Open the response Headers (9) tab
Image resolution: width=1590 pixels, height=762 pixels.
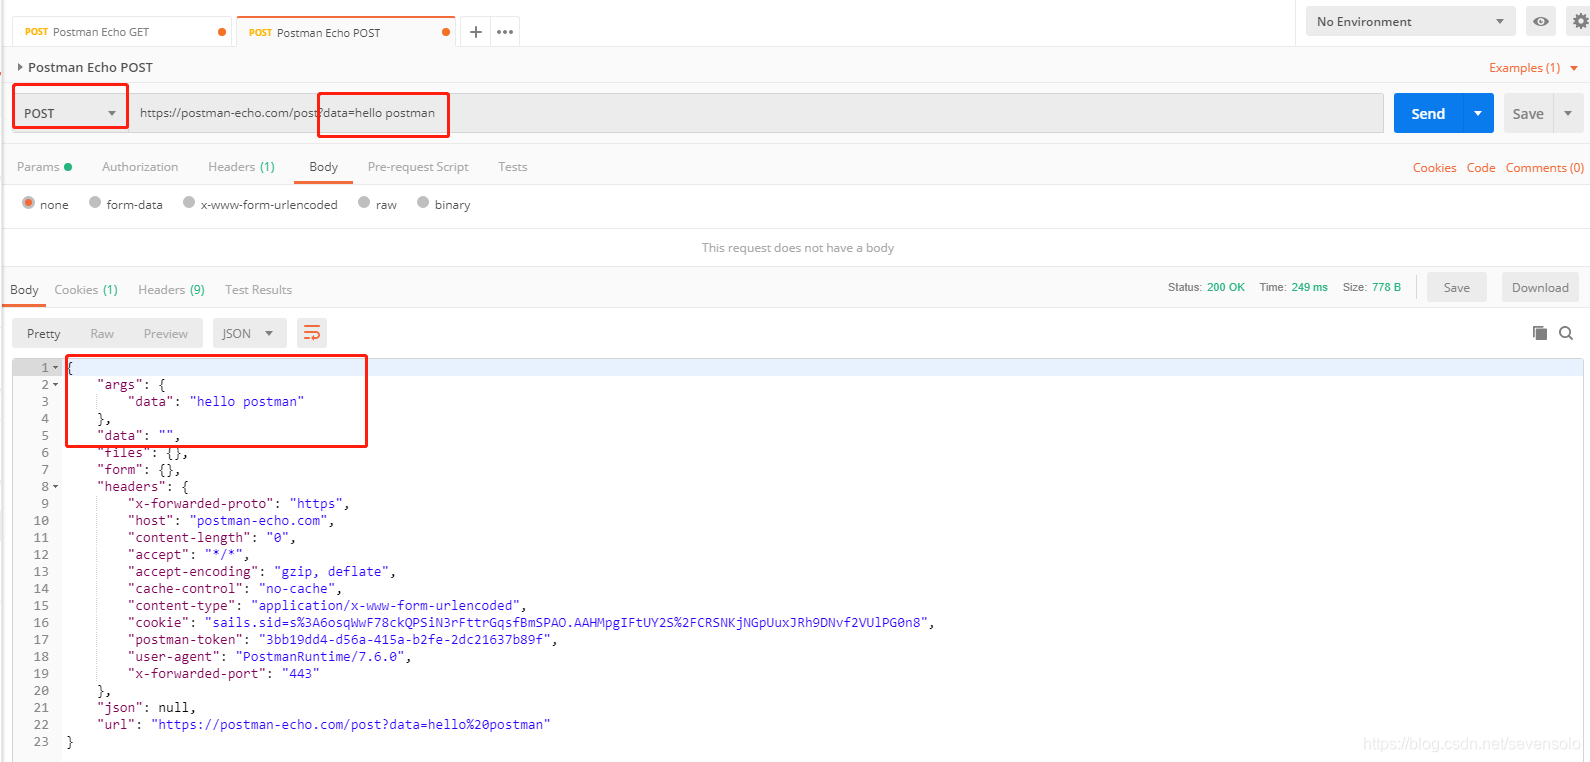[x=171, y=290]
